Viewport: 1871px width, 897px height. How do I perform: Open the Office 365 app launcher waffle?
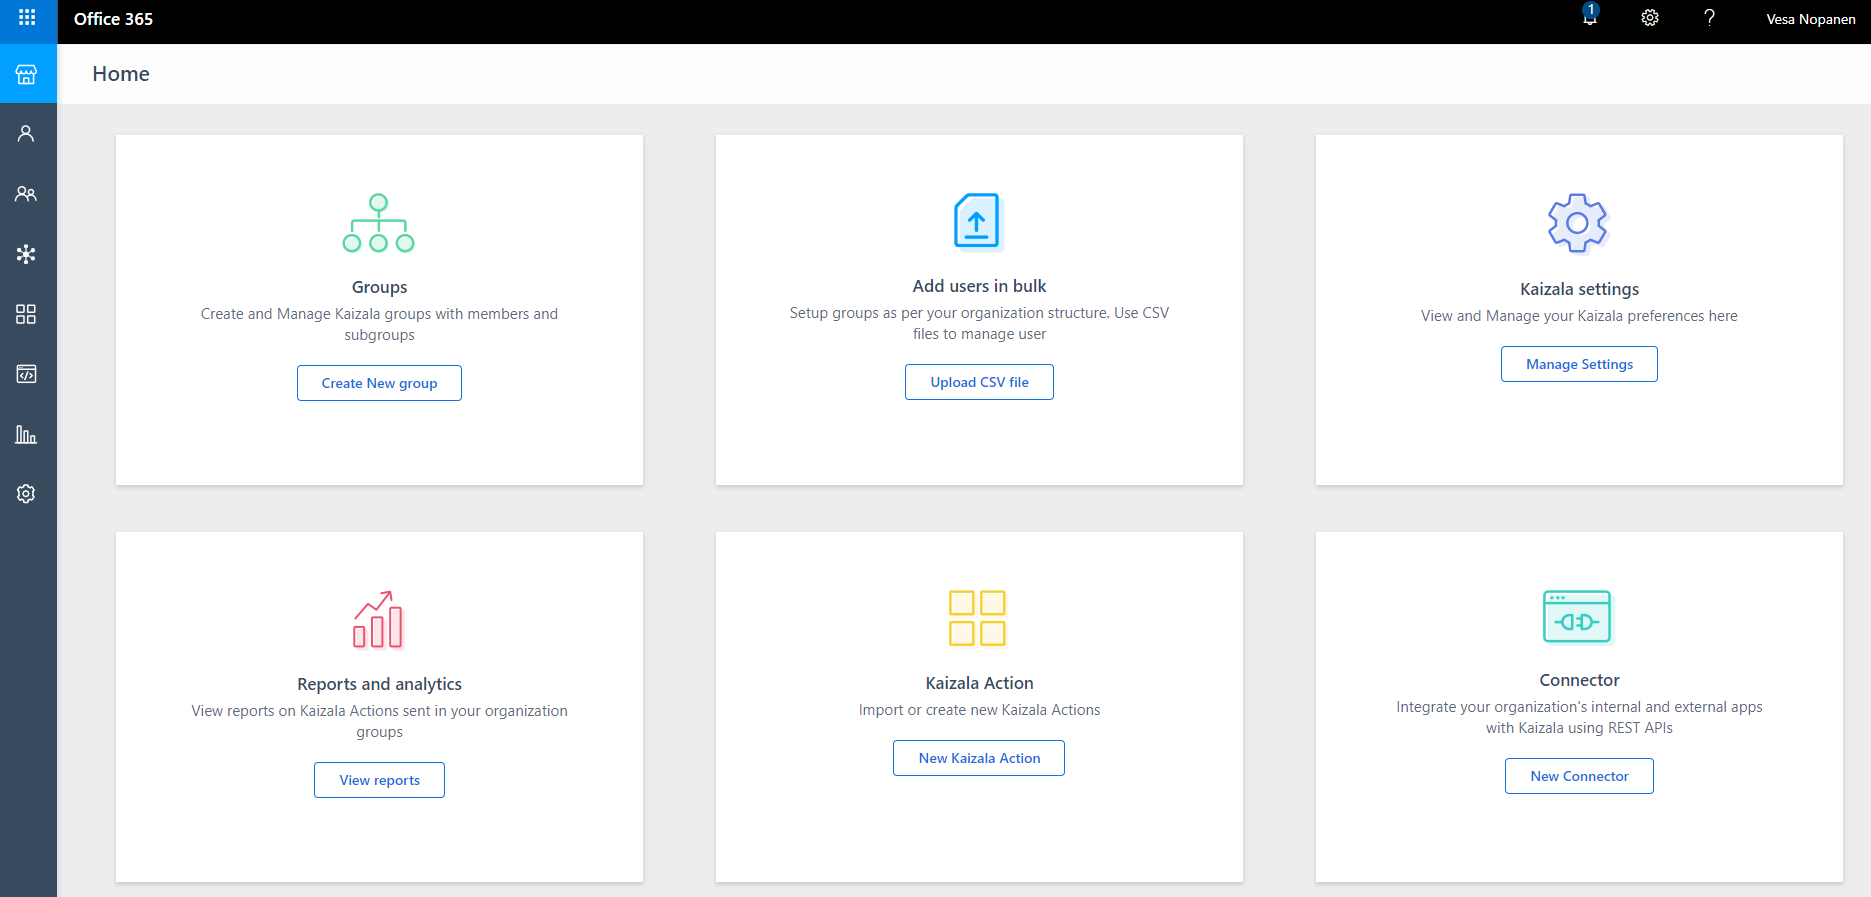point(27,18)
